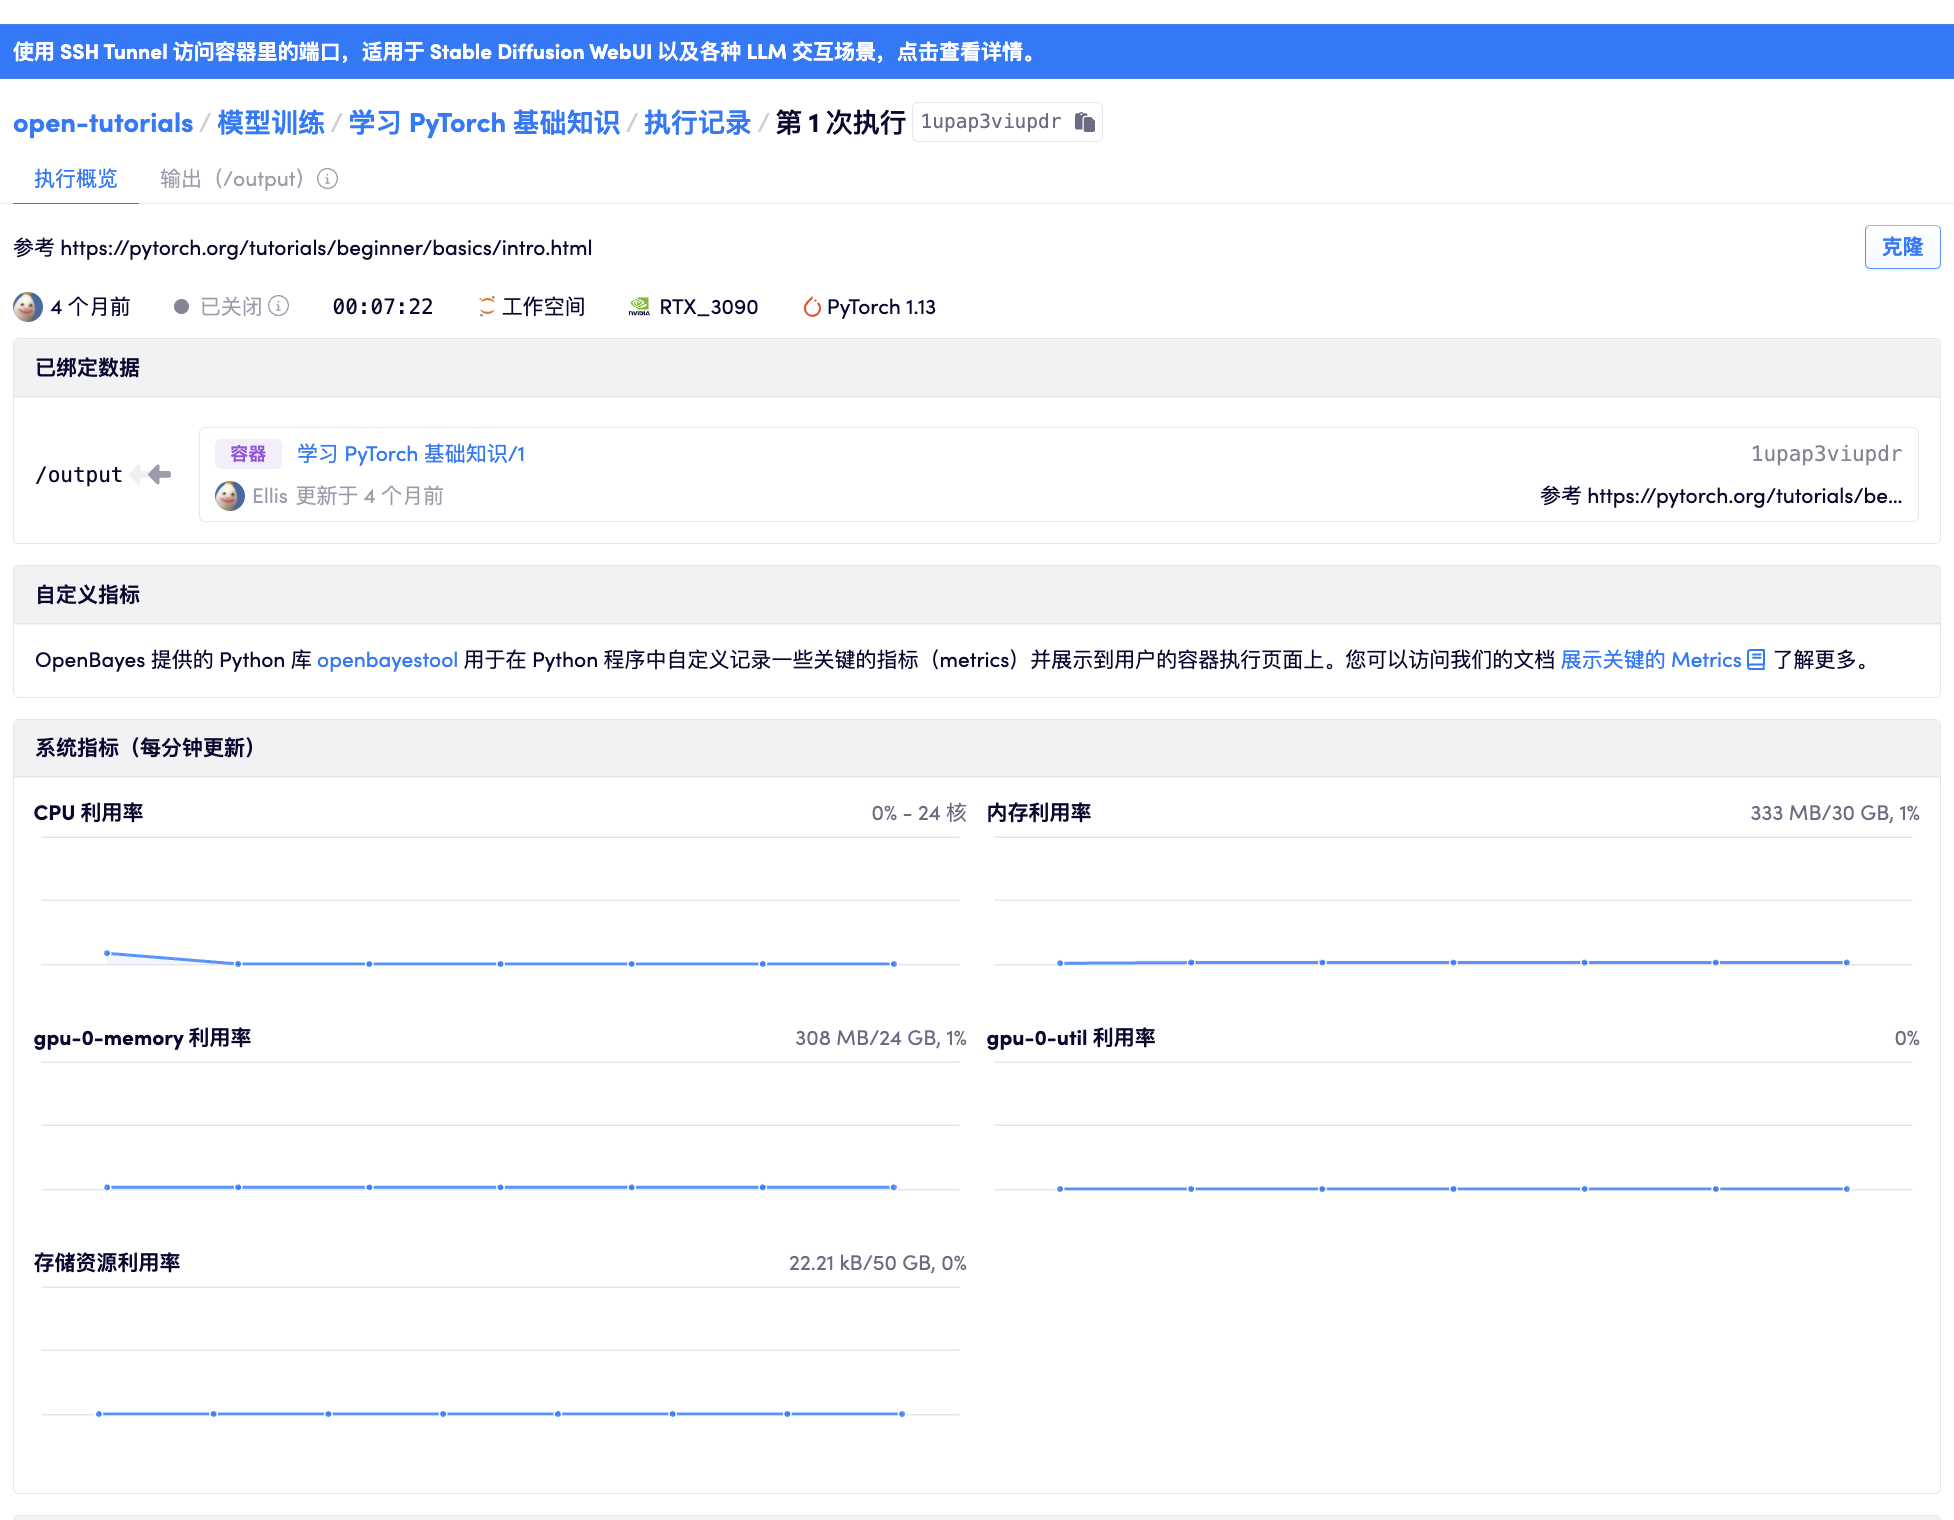Image resolution: width=1954 pixels, height=1520 pixels.
Task: Open the openbayestool link
Action: [x=387, y=660]
